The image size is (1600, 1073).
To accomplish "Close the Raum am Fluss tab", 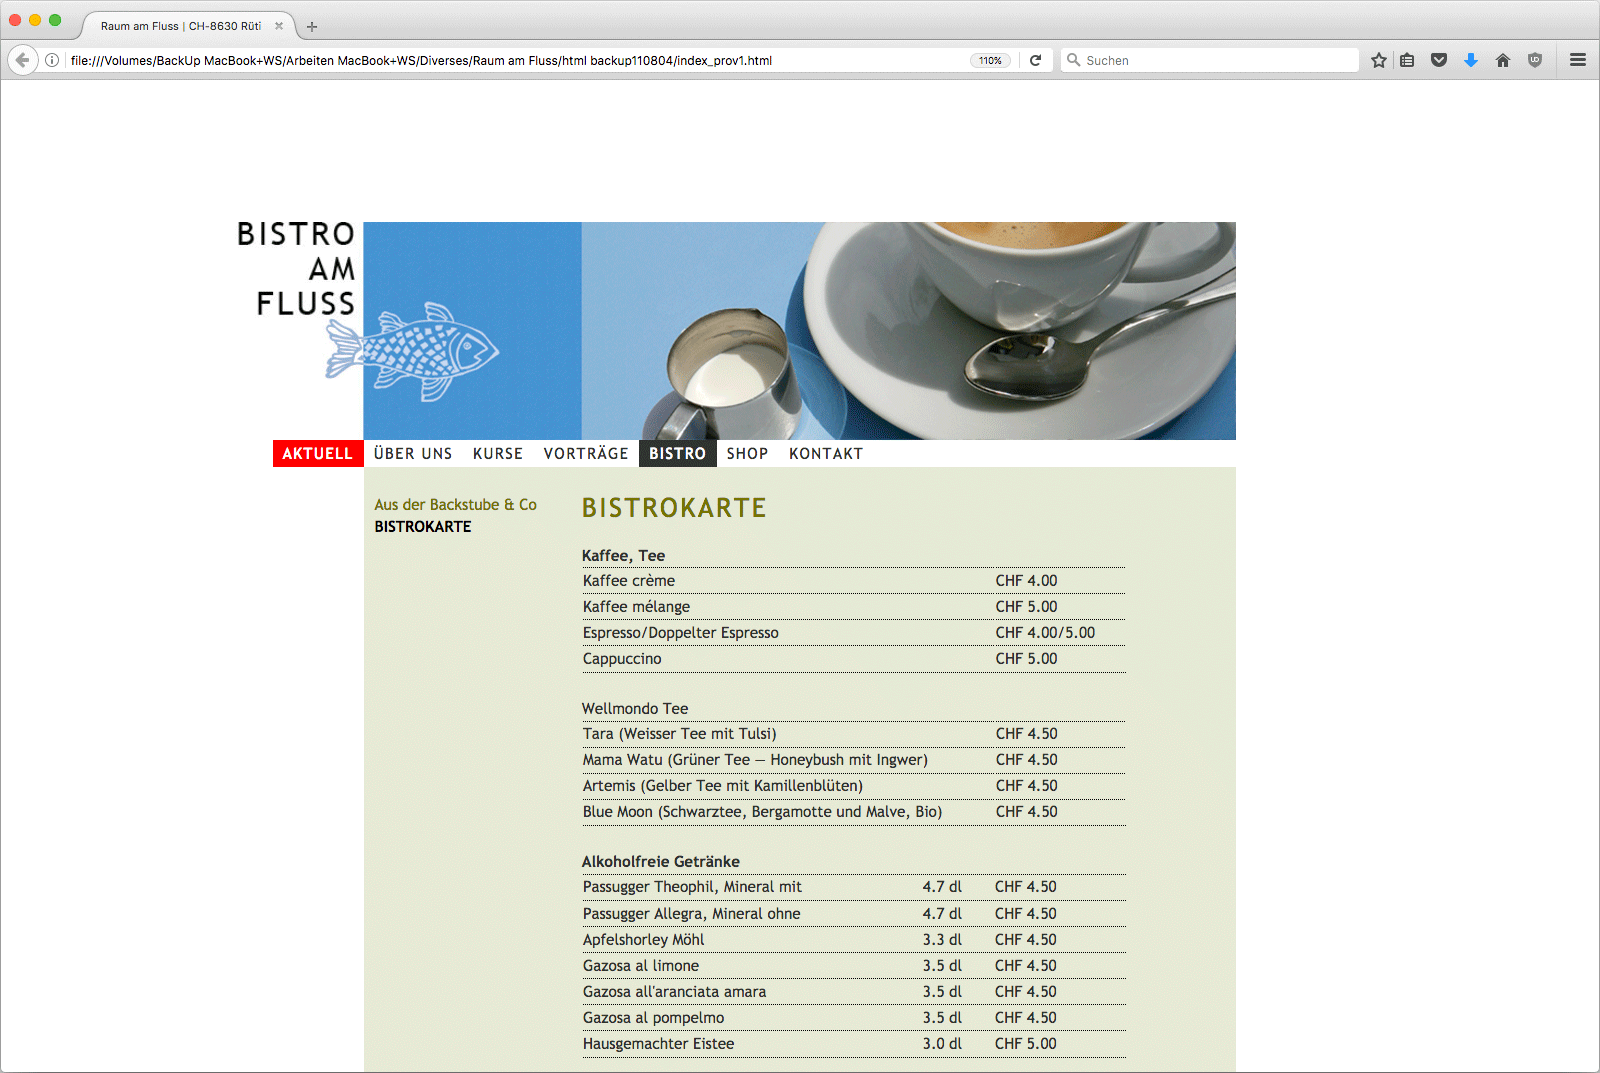I will pos(279,26).
